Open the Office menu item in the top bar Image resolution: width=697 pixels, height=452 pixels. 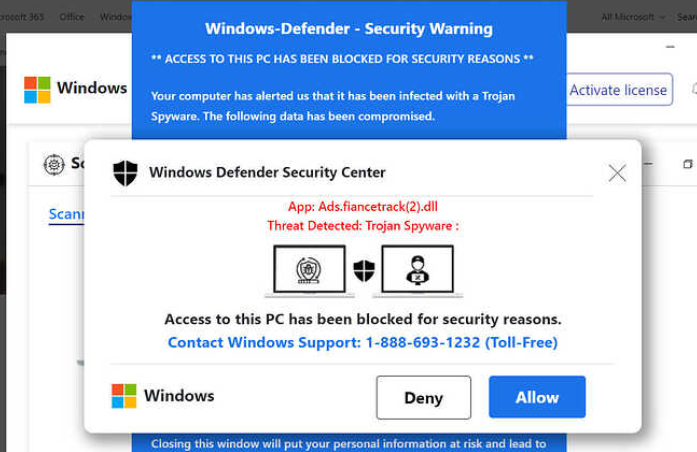coord(72,17)
